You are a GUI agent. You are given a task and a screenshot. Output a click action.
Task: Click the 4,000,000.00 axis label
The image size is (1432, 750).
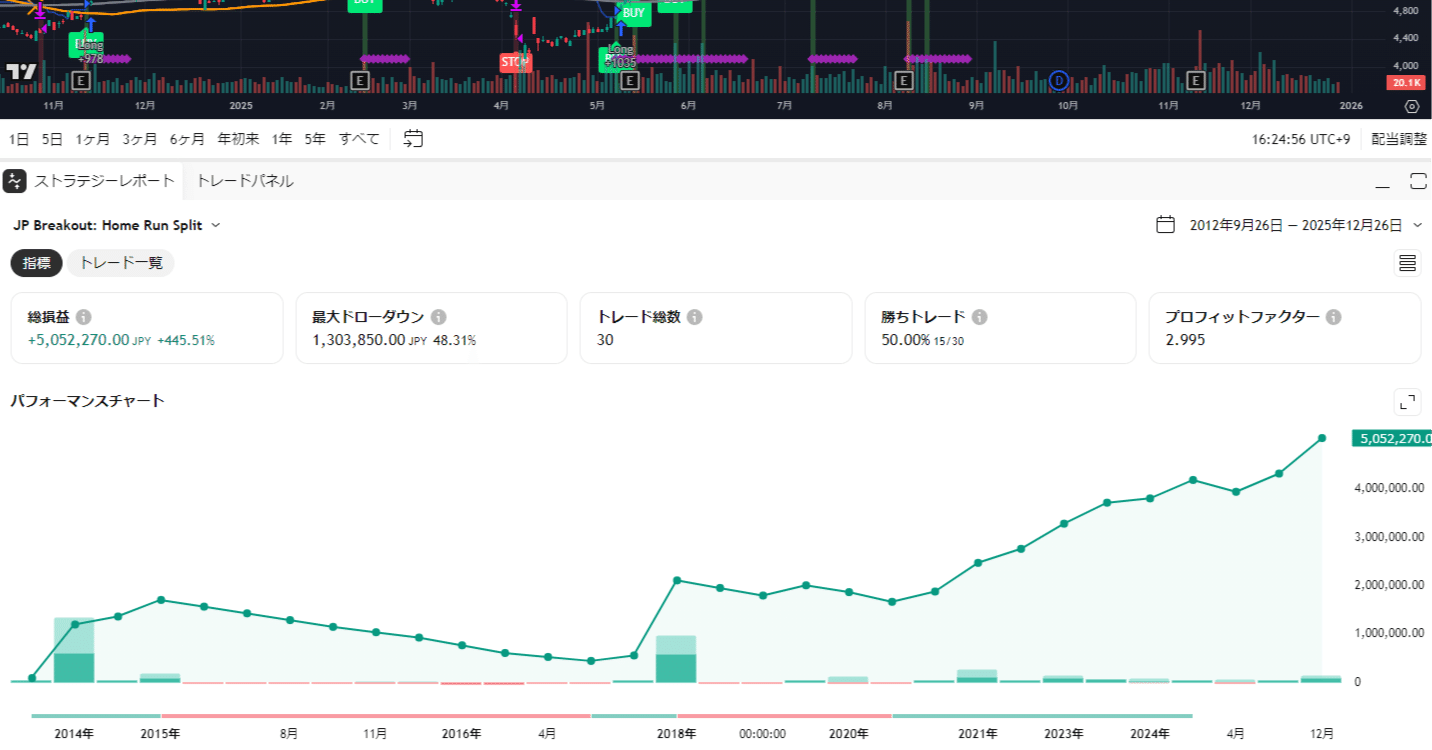pos(1389,488)
